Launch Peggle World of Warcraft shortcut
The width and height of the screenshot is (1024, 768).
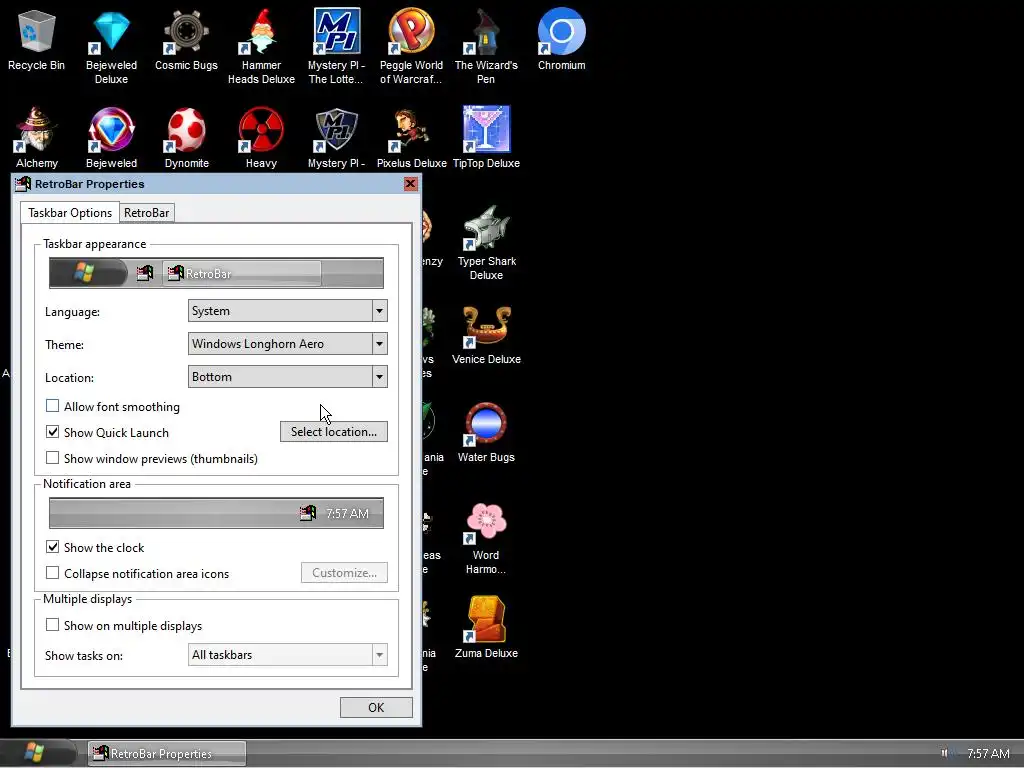(x=411, y=46)
